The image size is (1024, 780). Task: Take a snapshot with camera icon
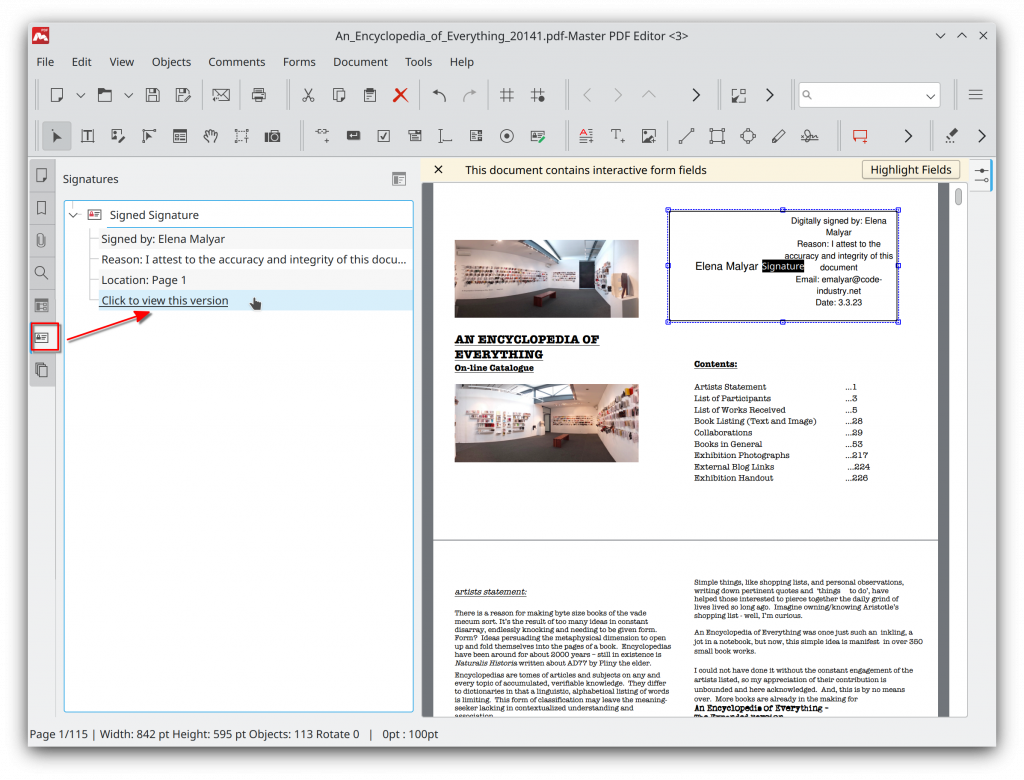coord(272,136)
